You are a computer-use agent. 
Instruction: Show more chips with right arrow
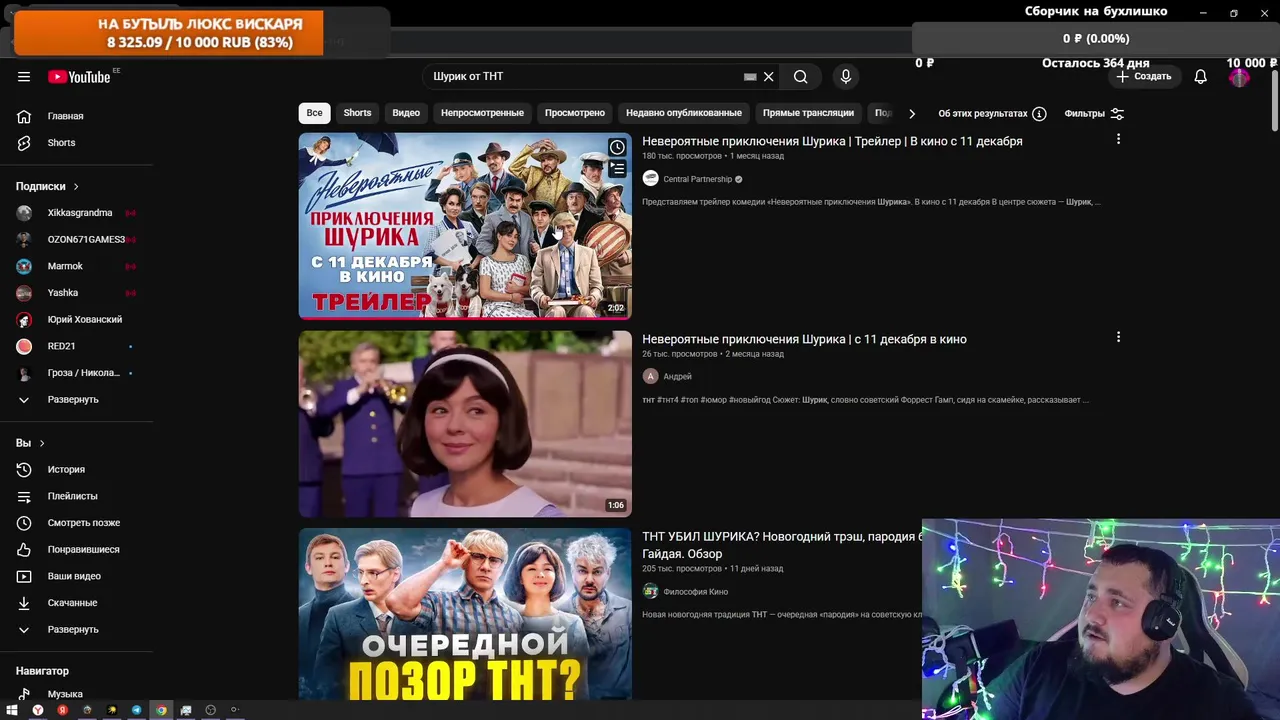click(911, 113)
